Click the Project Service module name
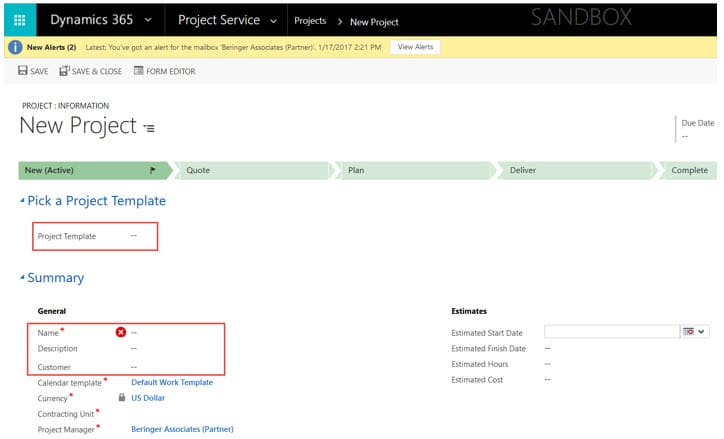 point(219,20)
